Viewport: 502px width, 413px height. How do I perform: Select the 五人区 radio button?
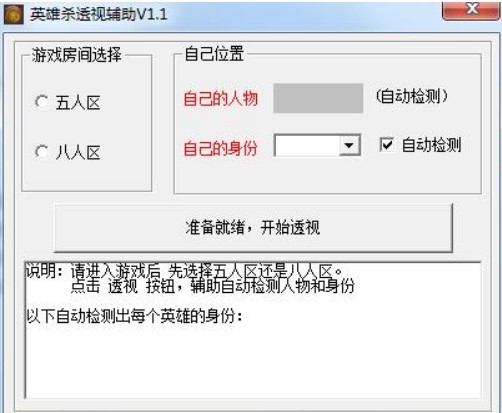click(x=42, y=102)
